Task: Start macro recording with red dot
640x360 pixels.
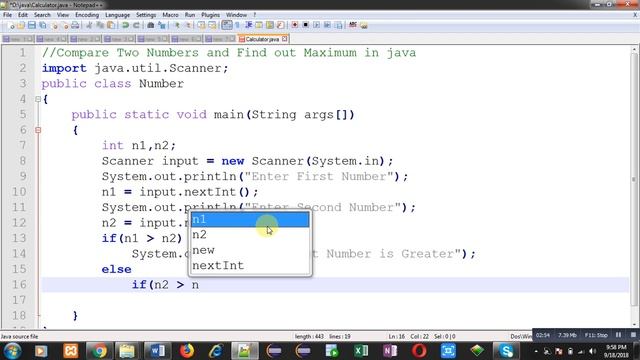Action: click(x=295, y=25)
